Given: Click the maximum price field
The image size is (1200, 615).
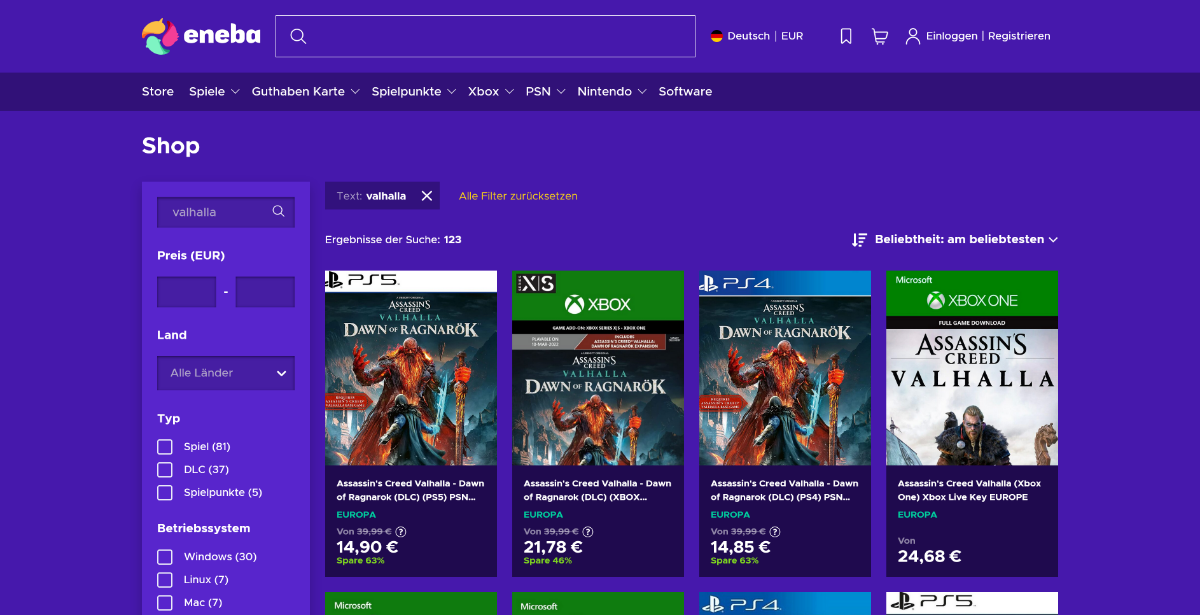Looking at the screenshot, I should [x=265, y=292].
